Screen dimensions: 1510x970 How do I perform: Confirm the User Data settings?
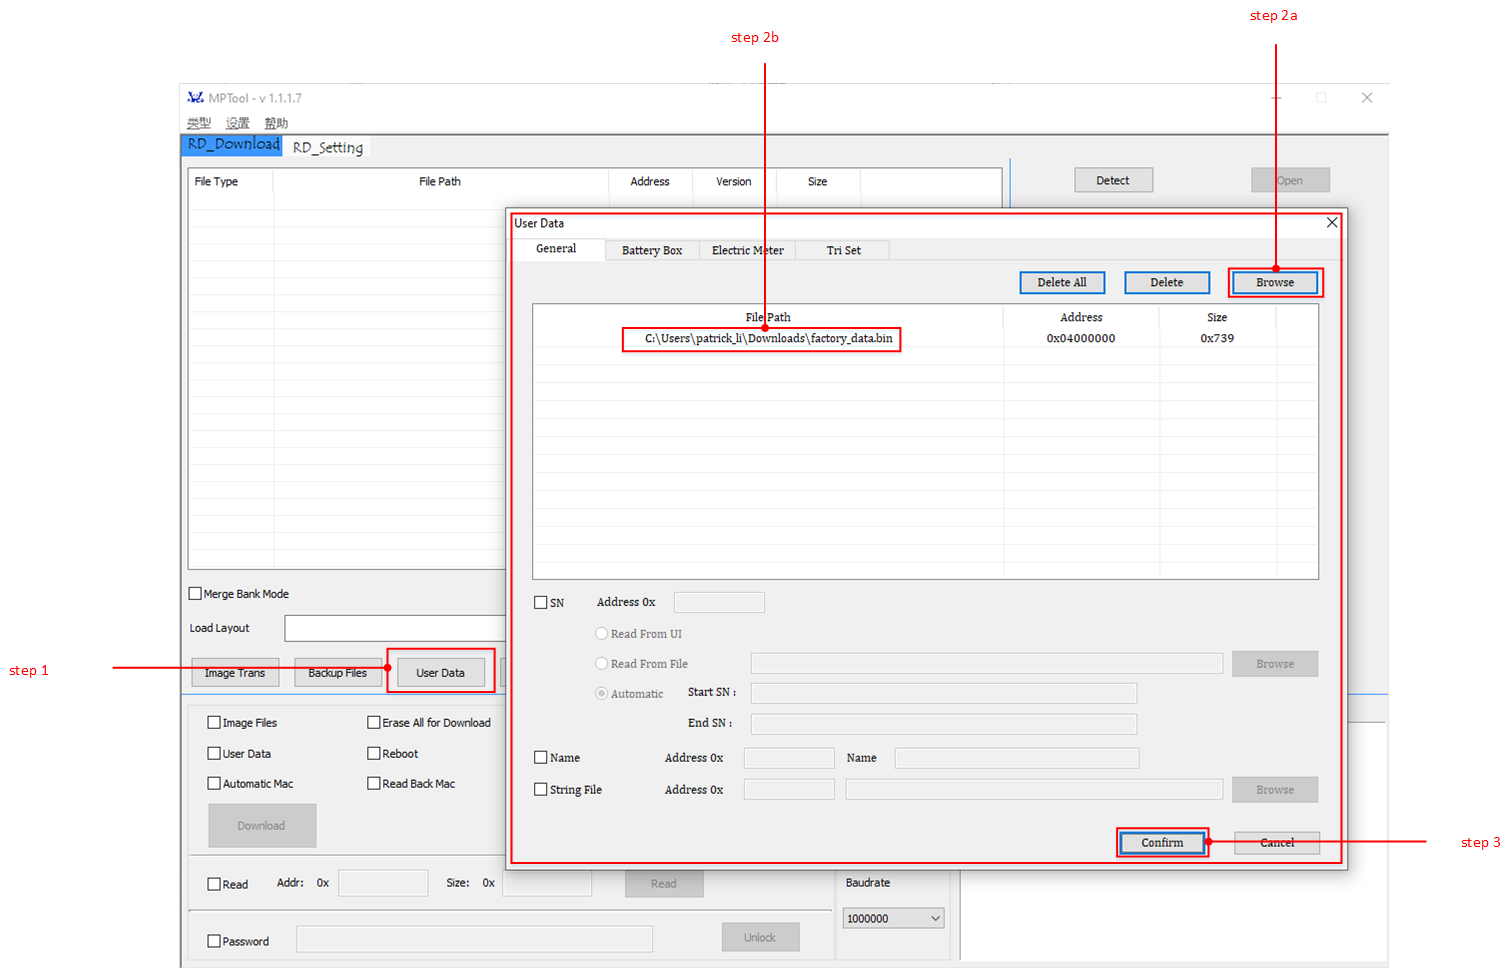pyautogui.click(x=1162, y=843)
